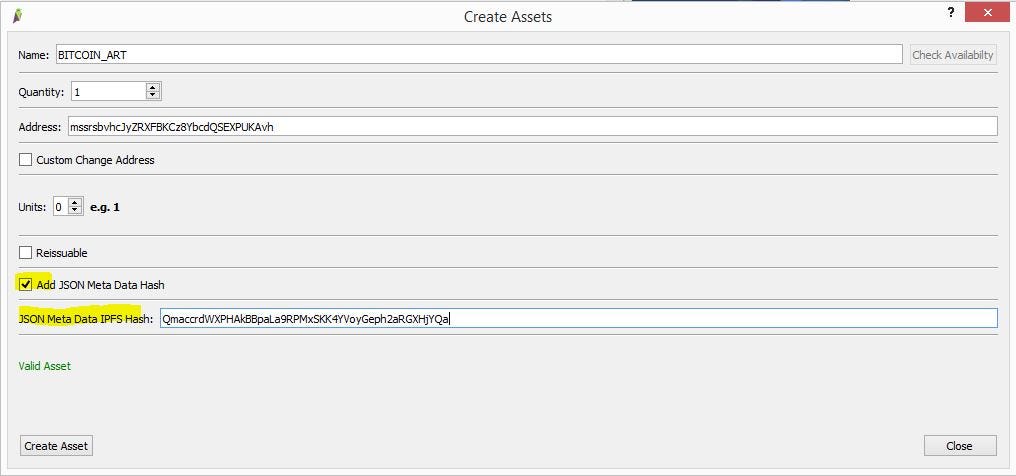The width and height of the screenshot is (1016, 476).
Task: Uncheck Add JSON Meta Data Hash
Action: point(25,284)
